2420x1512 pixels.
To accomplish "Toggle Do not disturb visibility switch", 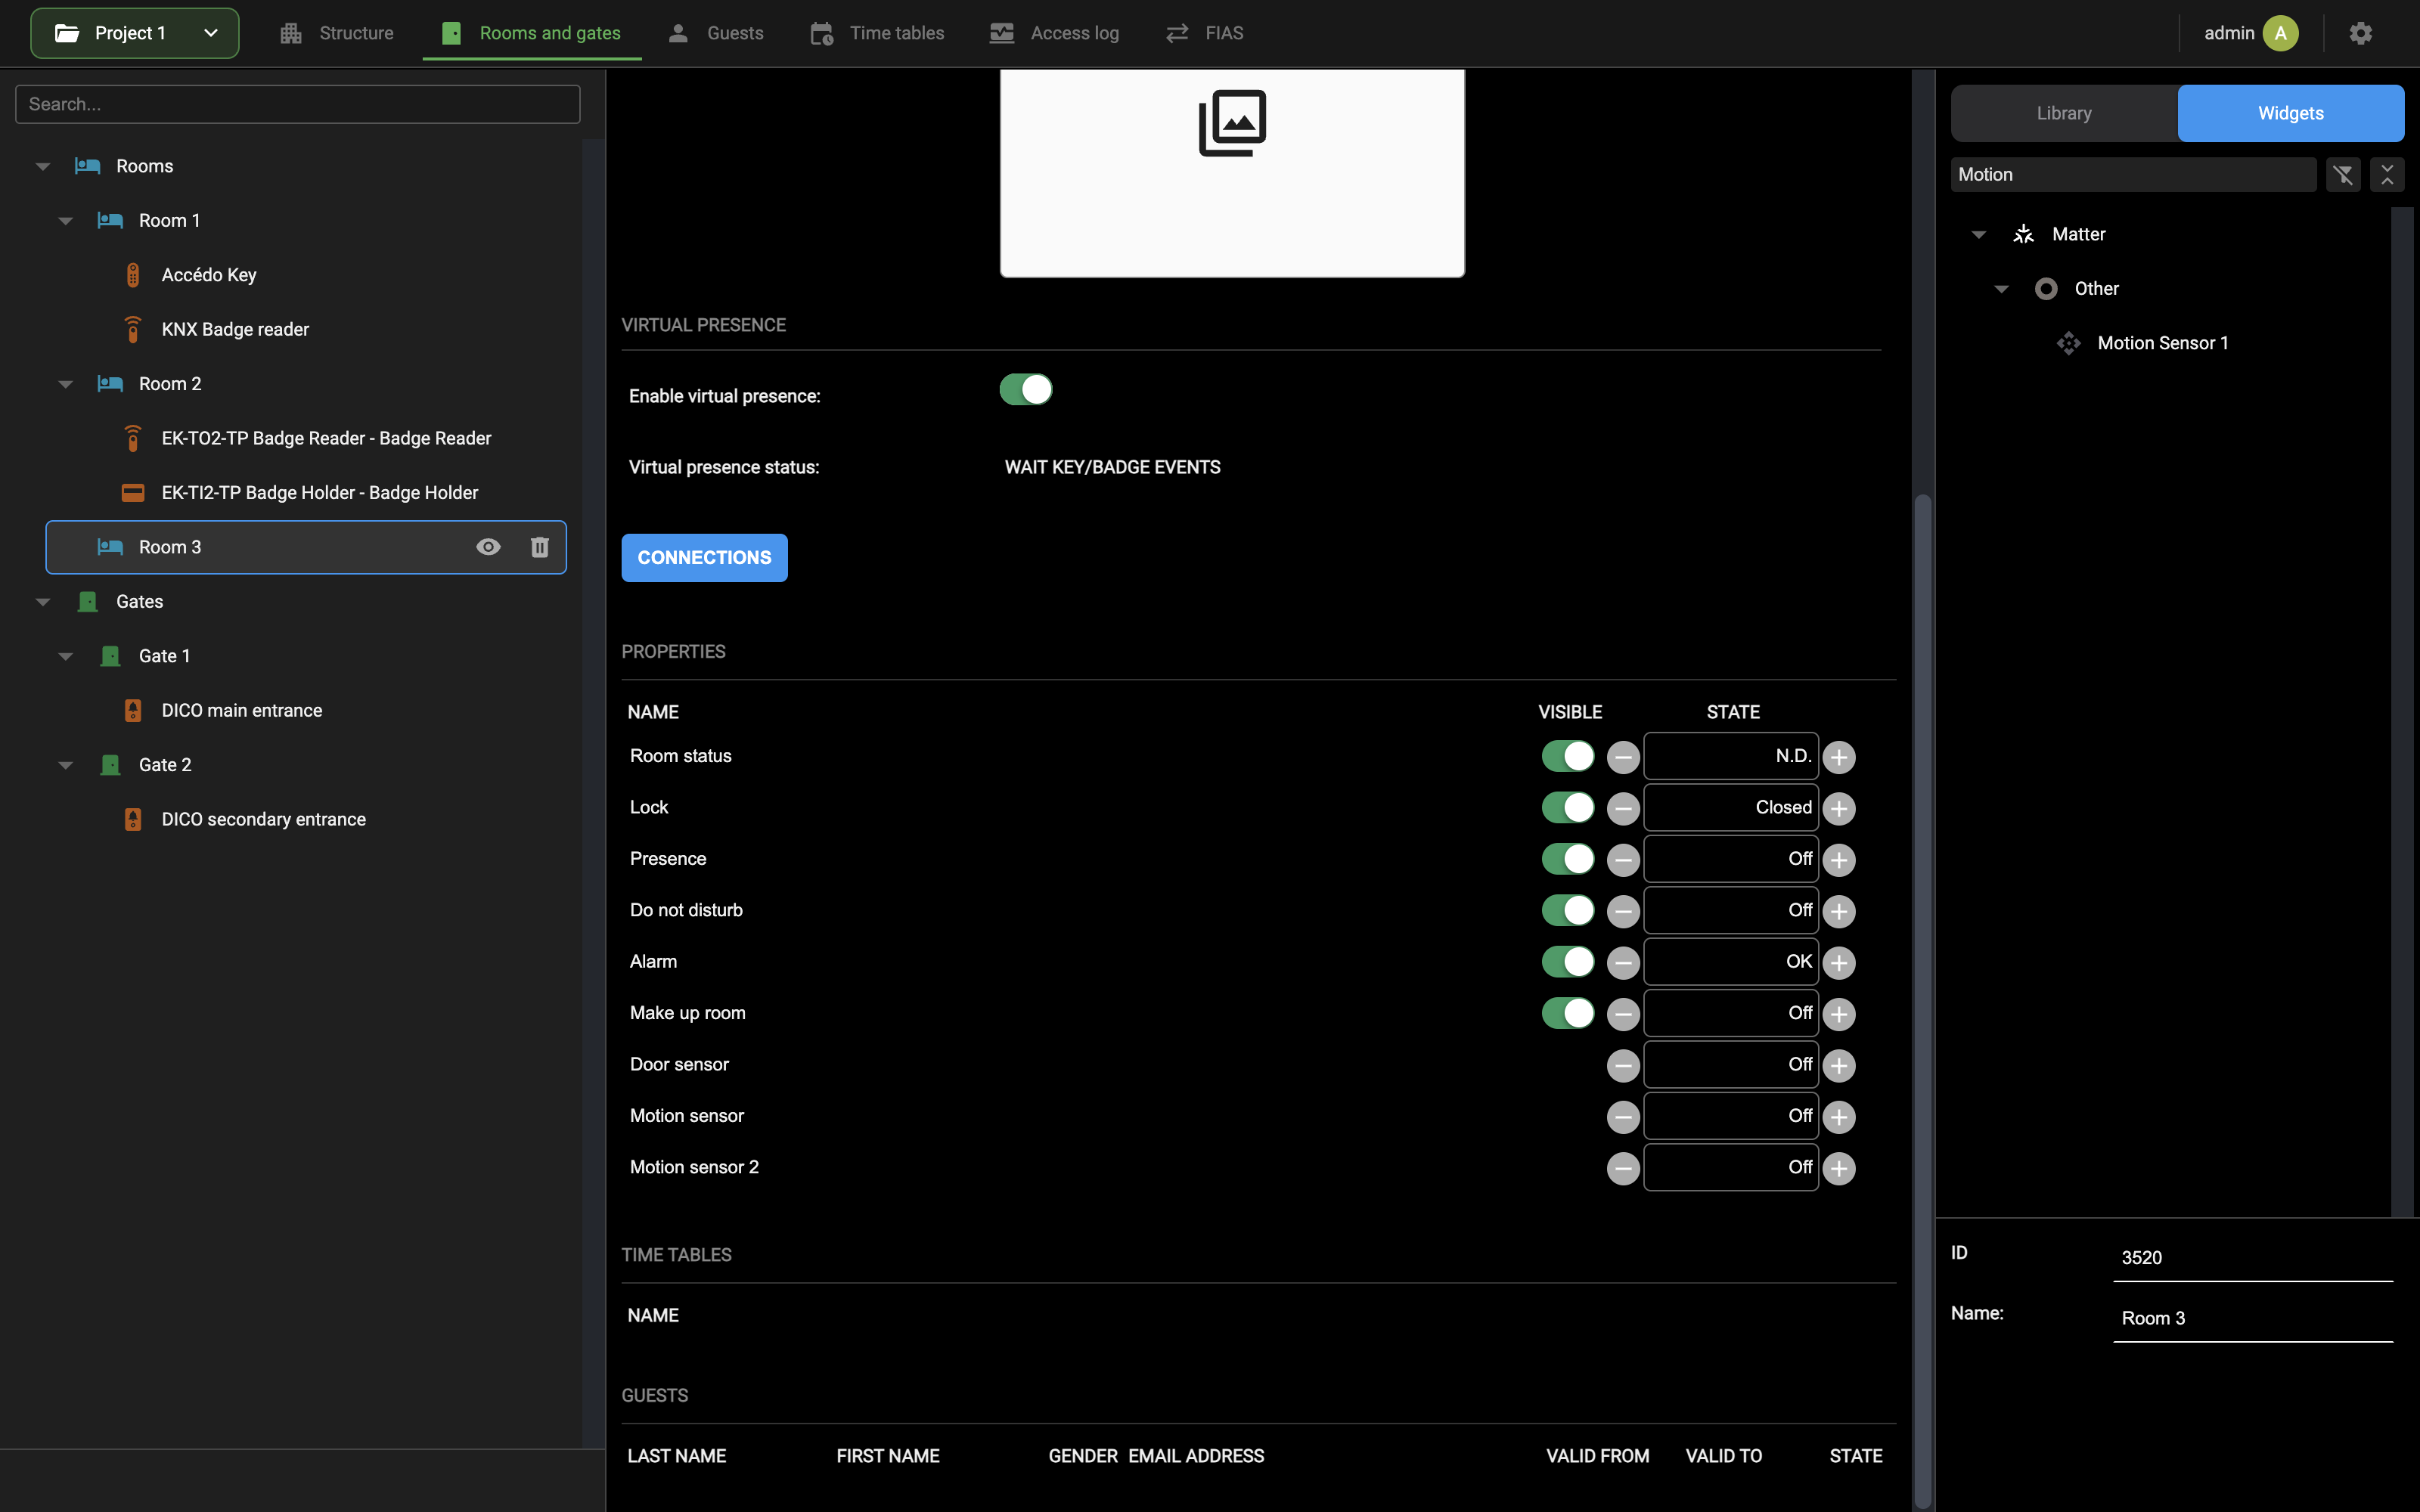I will [x=1568, y=910].
